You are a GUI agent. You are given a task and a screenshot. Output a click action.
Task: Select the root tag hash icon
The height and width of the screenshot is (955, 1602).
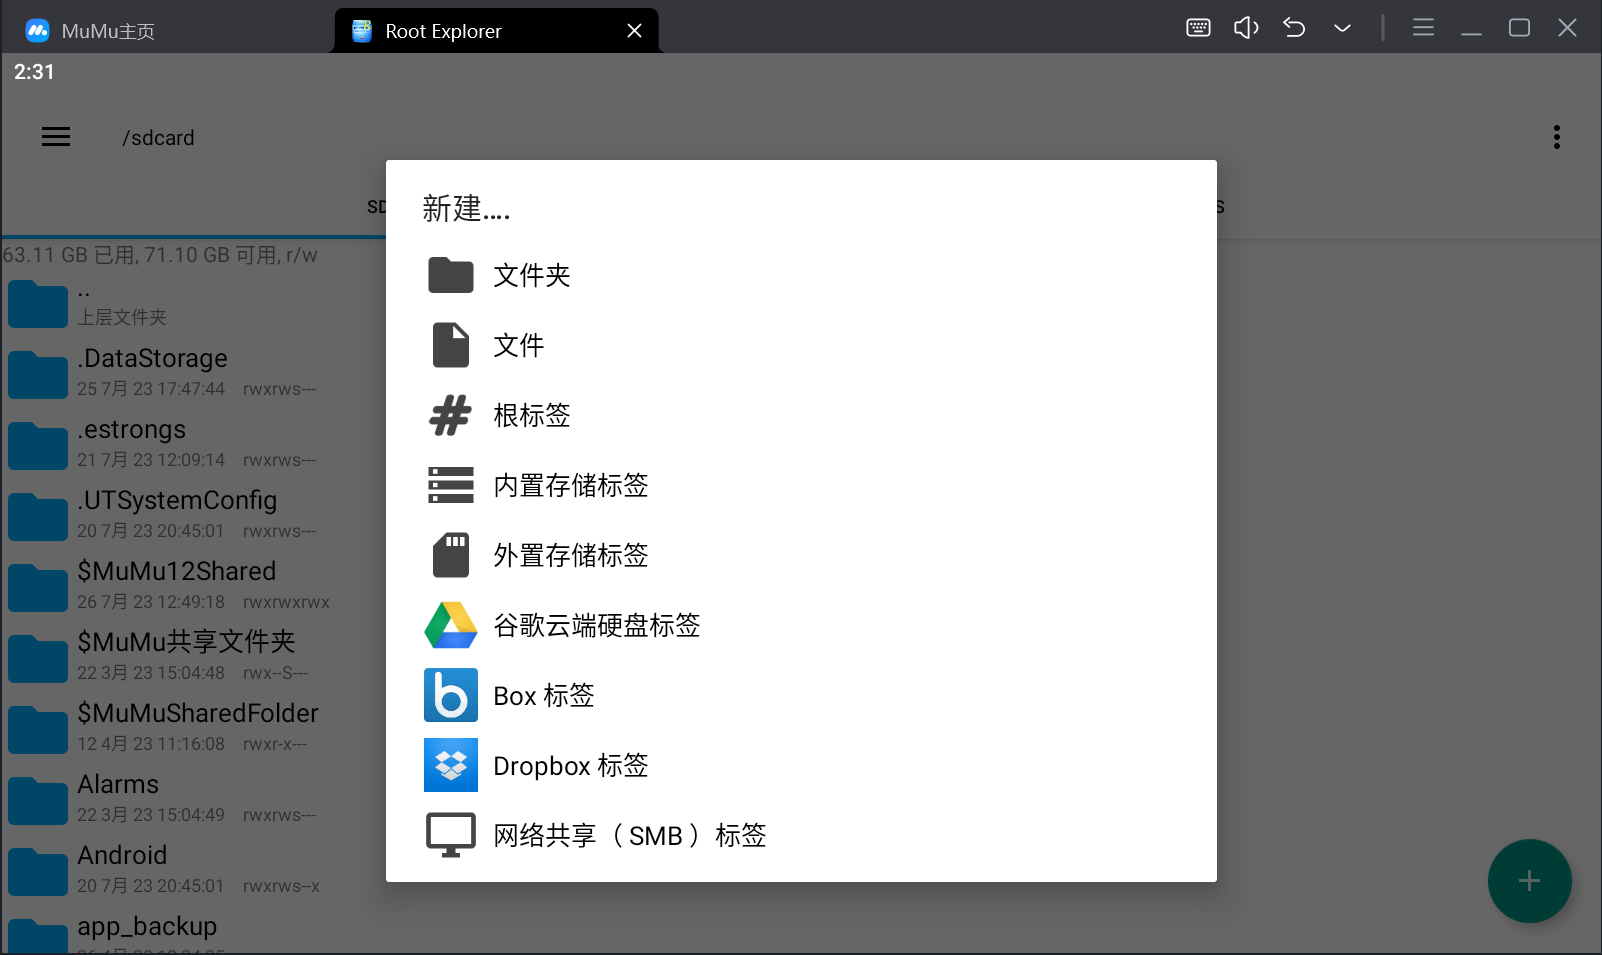(x=451, y=415)
